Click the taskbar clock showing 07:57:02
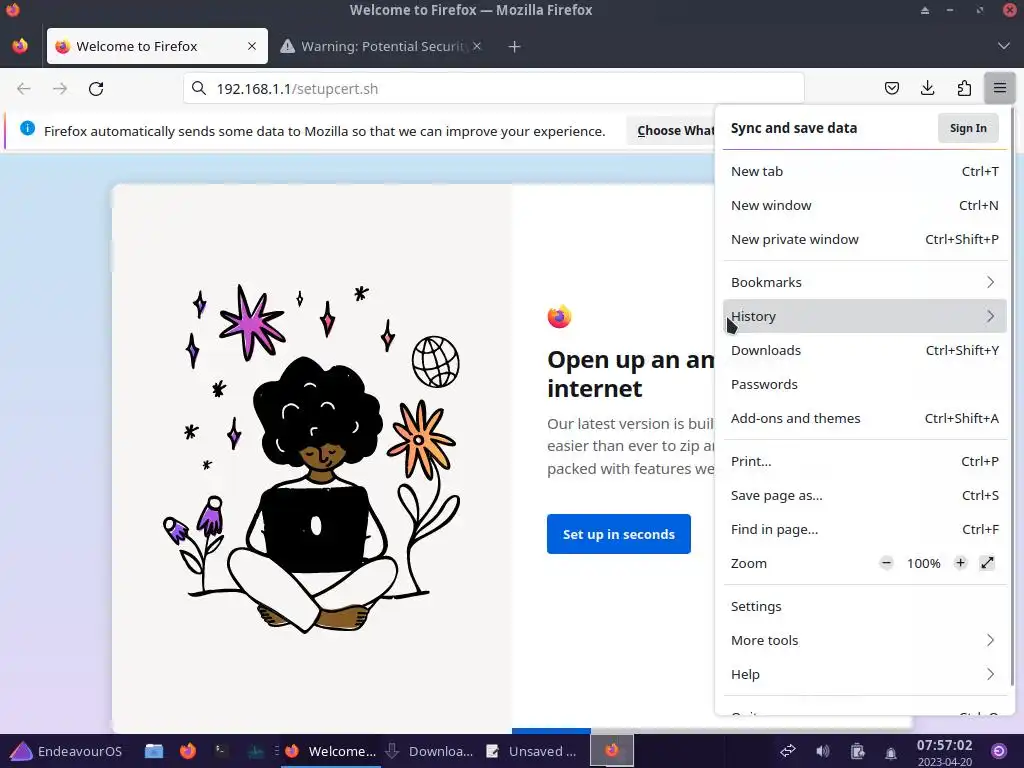Viewport: 1024px width, 768px height. coord(944,745)
